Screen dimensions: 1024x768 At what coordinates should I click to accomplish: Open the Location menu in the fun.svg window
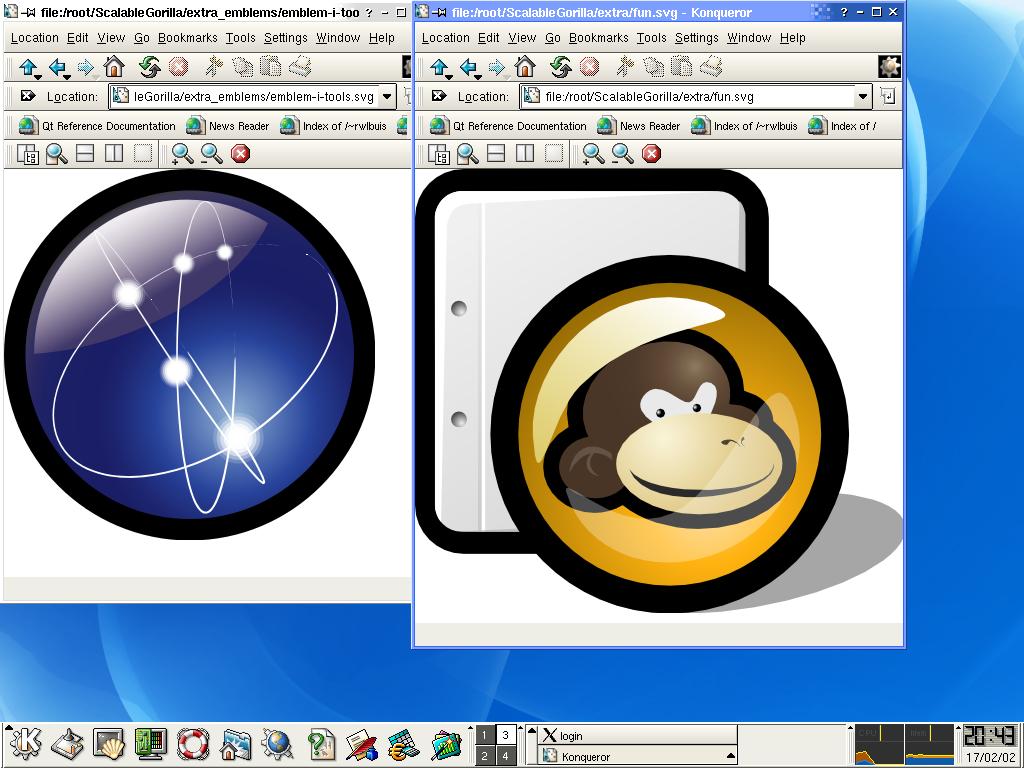(x=445, y=38)
